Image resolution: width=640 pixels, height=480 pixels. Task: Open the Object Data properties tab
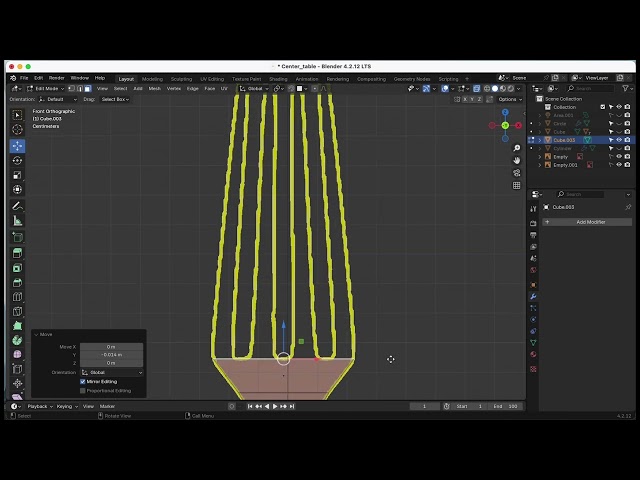point(533,342)
